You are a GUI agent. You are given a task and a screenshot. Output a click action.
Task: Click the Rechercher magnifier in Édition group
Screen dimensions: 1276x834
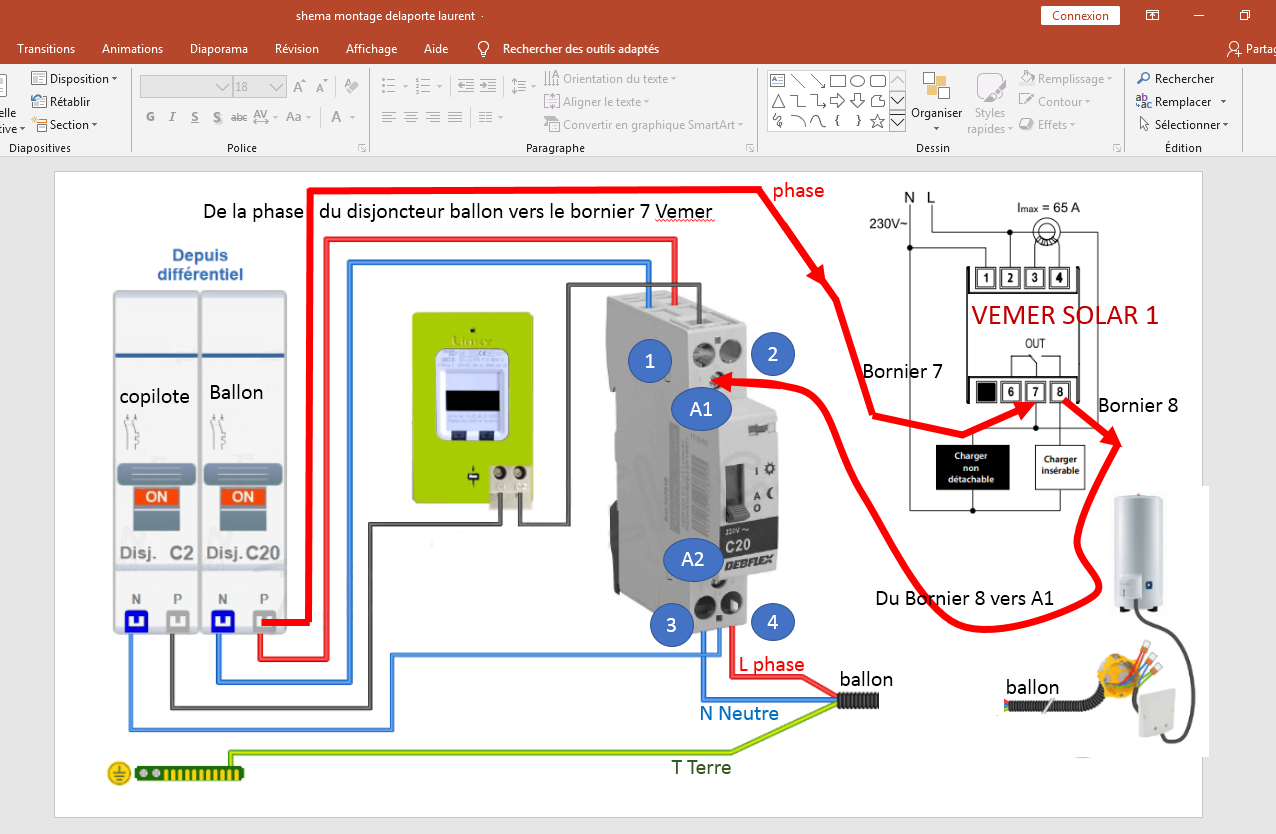(x=1144, y=79)
